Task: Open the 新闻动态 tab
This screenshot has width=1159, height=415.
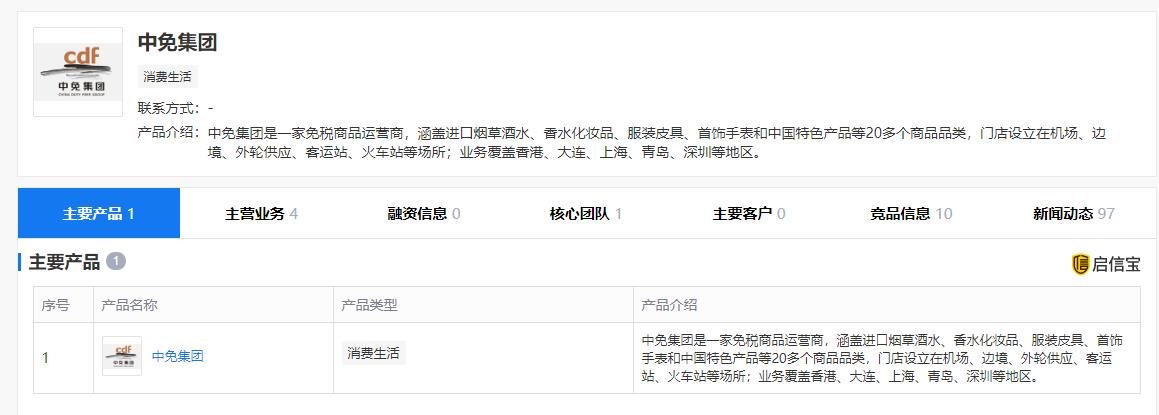Action: [x=1074, y=214]
